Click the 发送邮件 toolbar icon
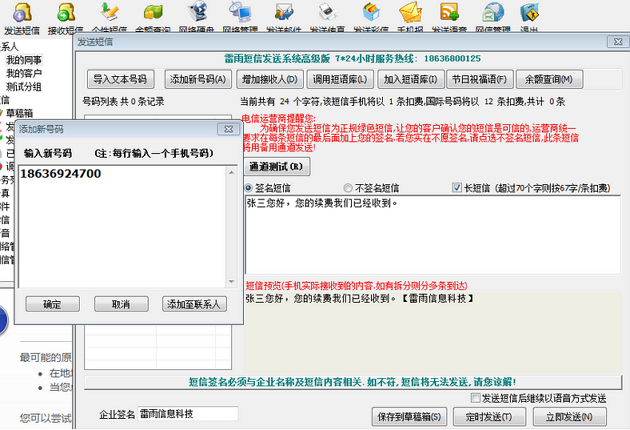 click(284, 15)
